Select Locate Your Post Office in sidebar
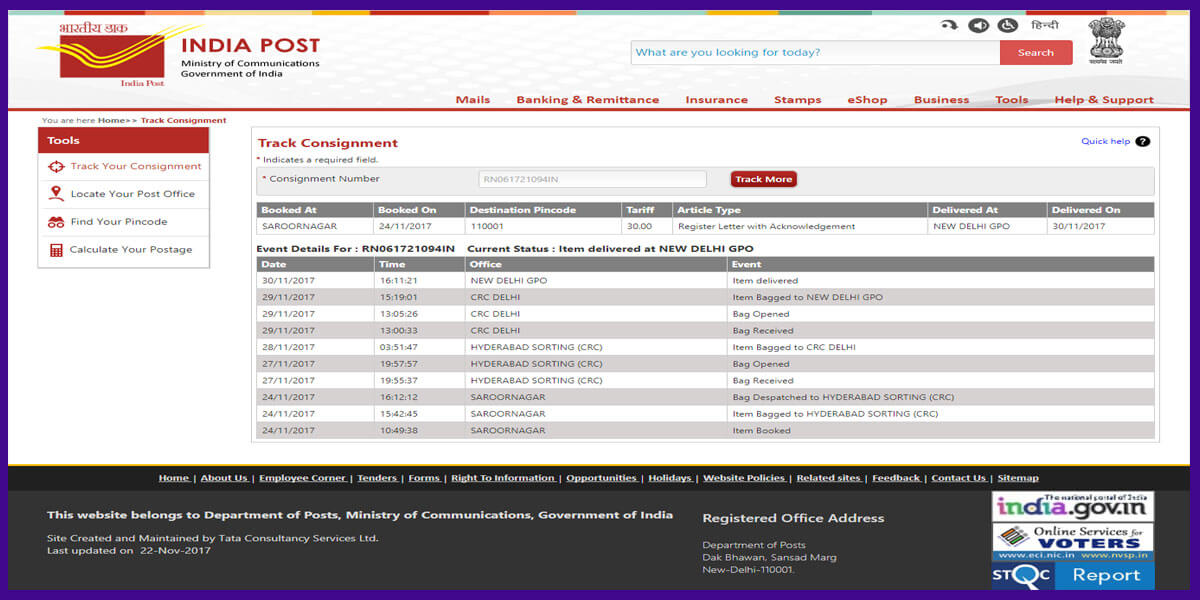Screen dimensions: 1200x600 pos(133,194)
